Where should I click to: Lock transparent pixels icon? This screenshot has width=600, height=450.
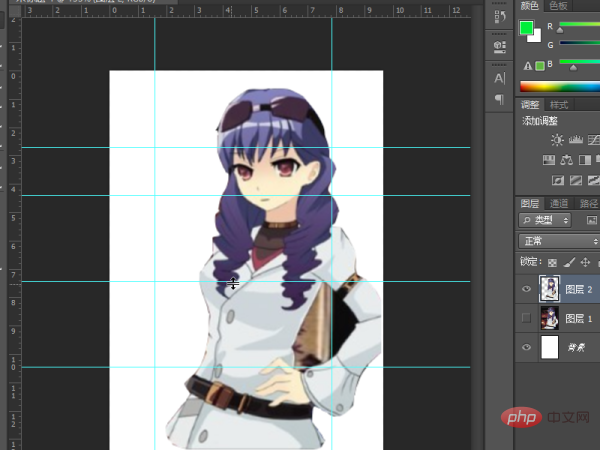[552, 262]
